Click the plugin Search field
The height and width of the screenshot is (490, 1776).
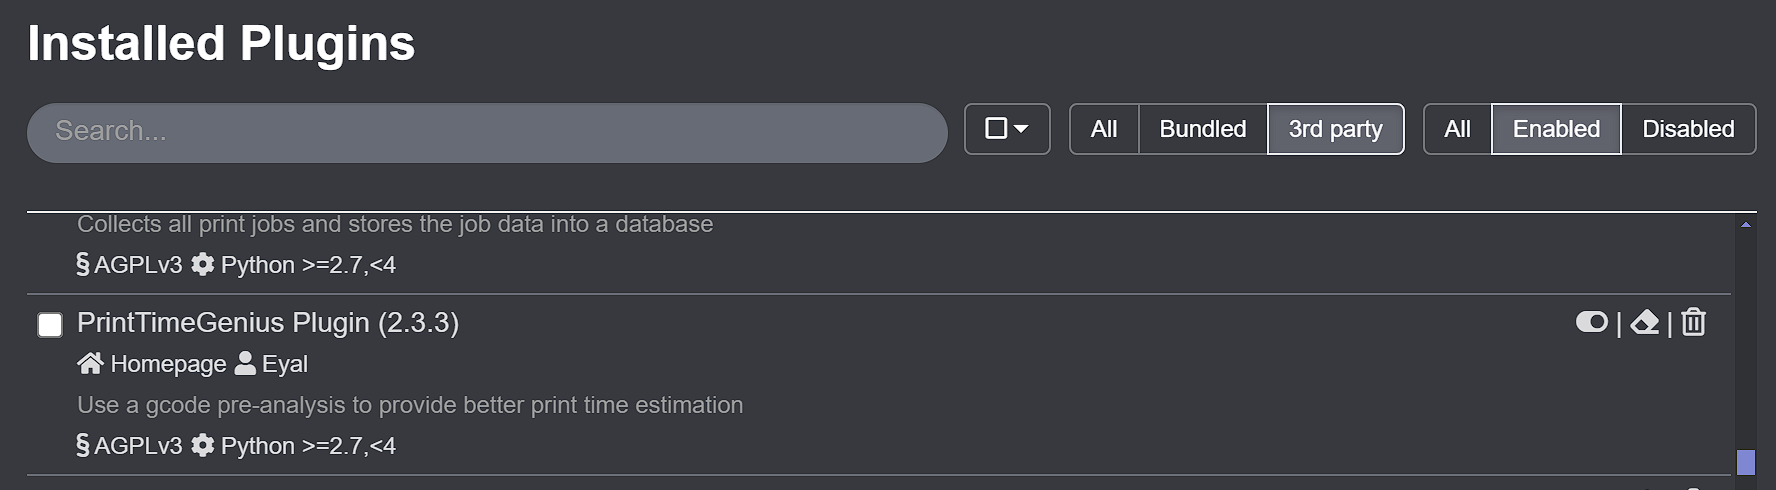(x=487, y=132)
